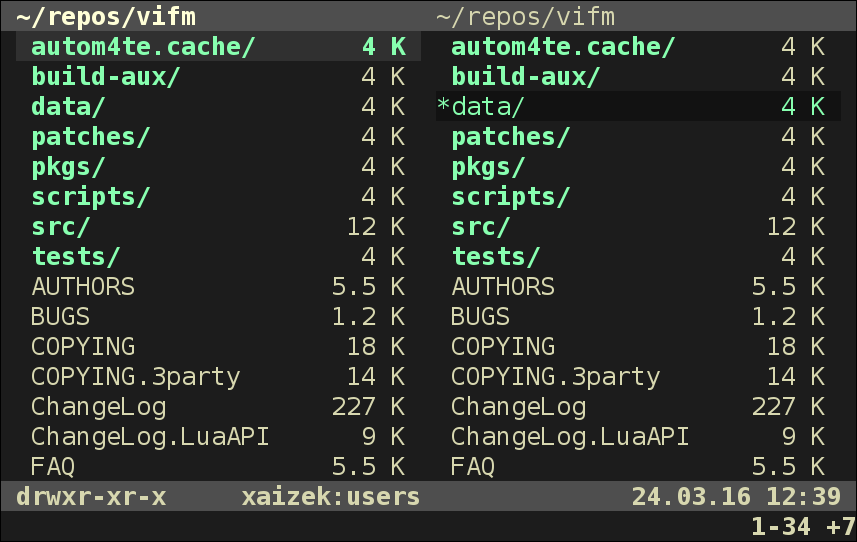857x542 pixels.
Task: Select autom4te.cache/ in the left pane
Action: point(219,46)
